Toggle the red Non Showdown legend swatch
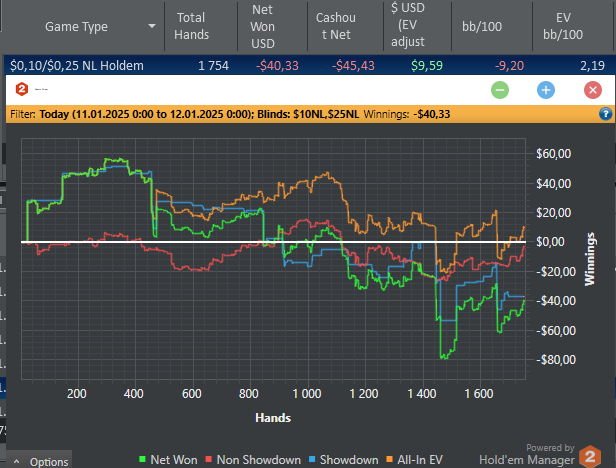616x468 pixels. 209,459
